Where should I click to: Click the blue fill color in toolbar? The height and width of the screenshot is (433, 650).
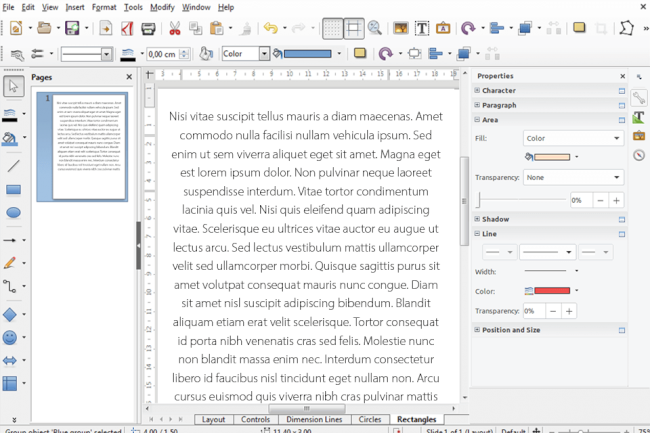coord(307,54)
